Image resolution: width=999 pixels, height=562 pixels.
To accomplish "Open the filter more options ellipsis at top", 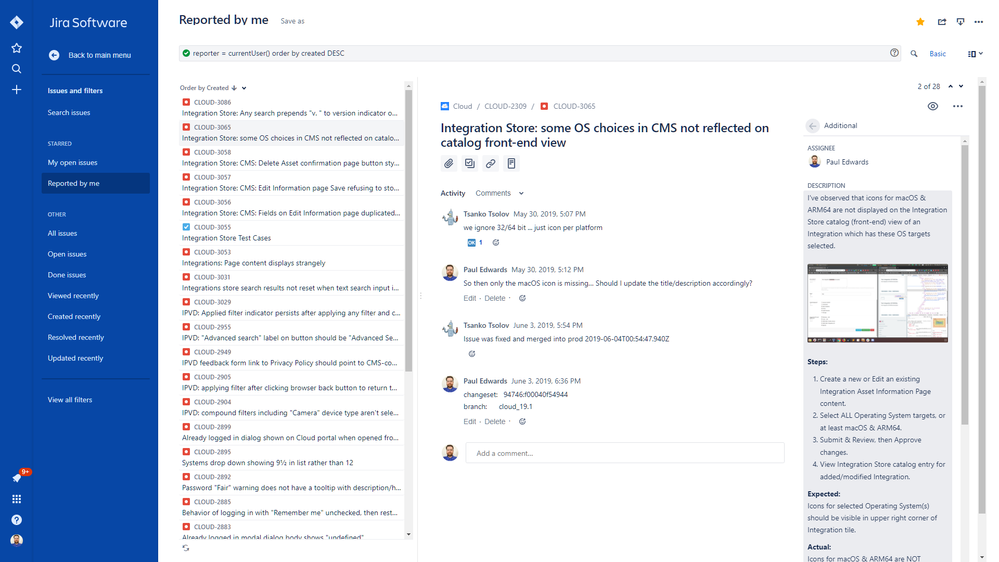I will (979, 22).
